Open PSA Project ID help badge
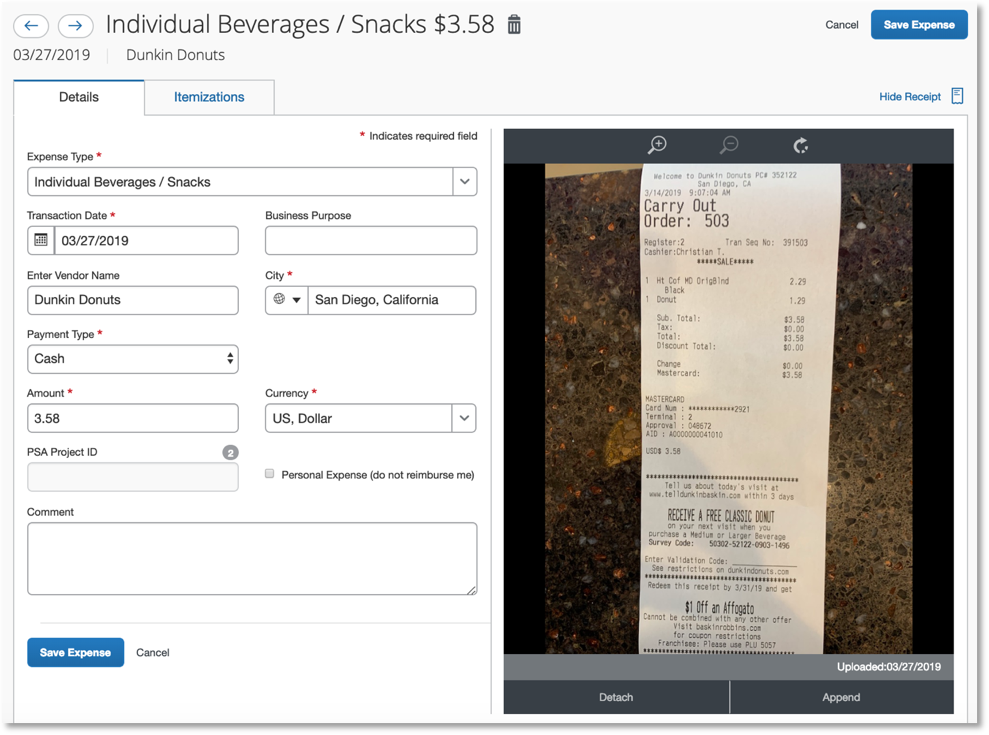 230,452
